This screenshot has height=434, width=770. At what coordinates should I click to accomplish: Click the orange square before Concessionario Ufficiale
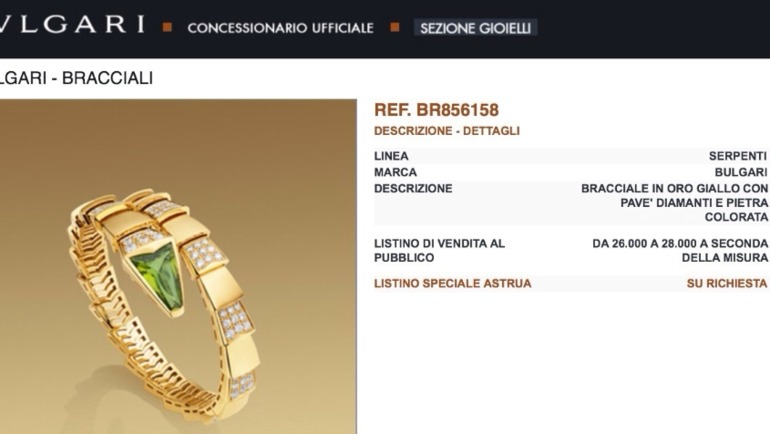[x=167, y=27]
